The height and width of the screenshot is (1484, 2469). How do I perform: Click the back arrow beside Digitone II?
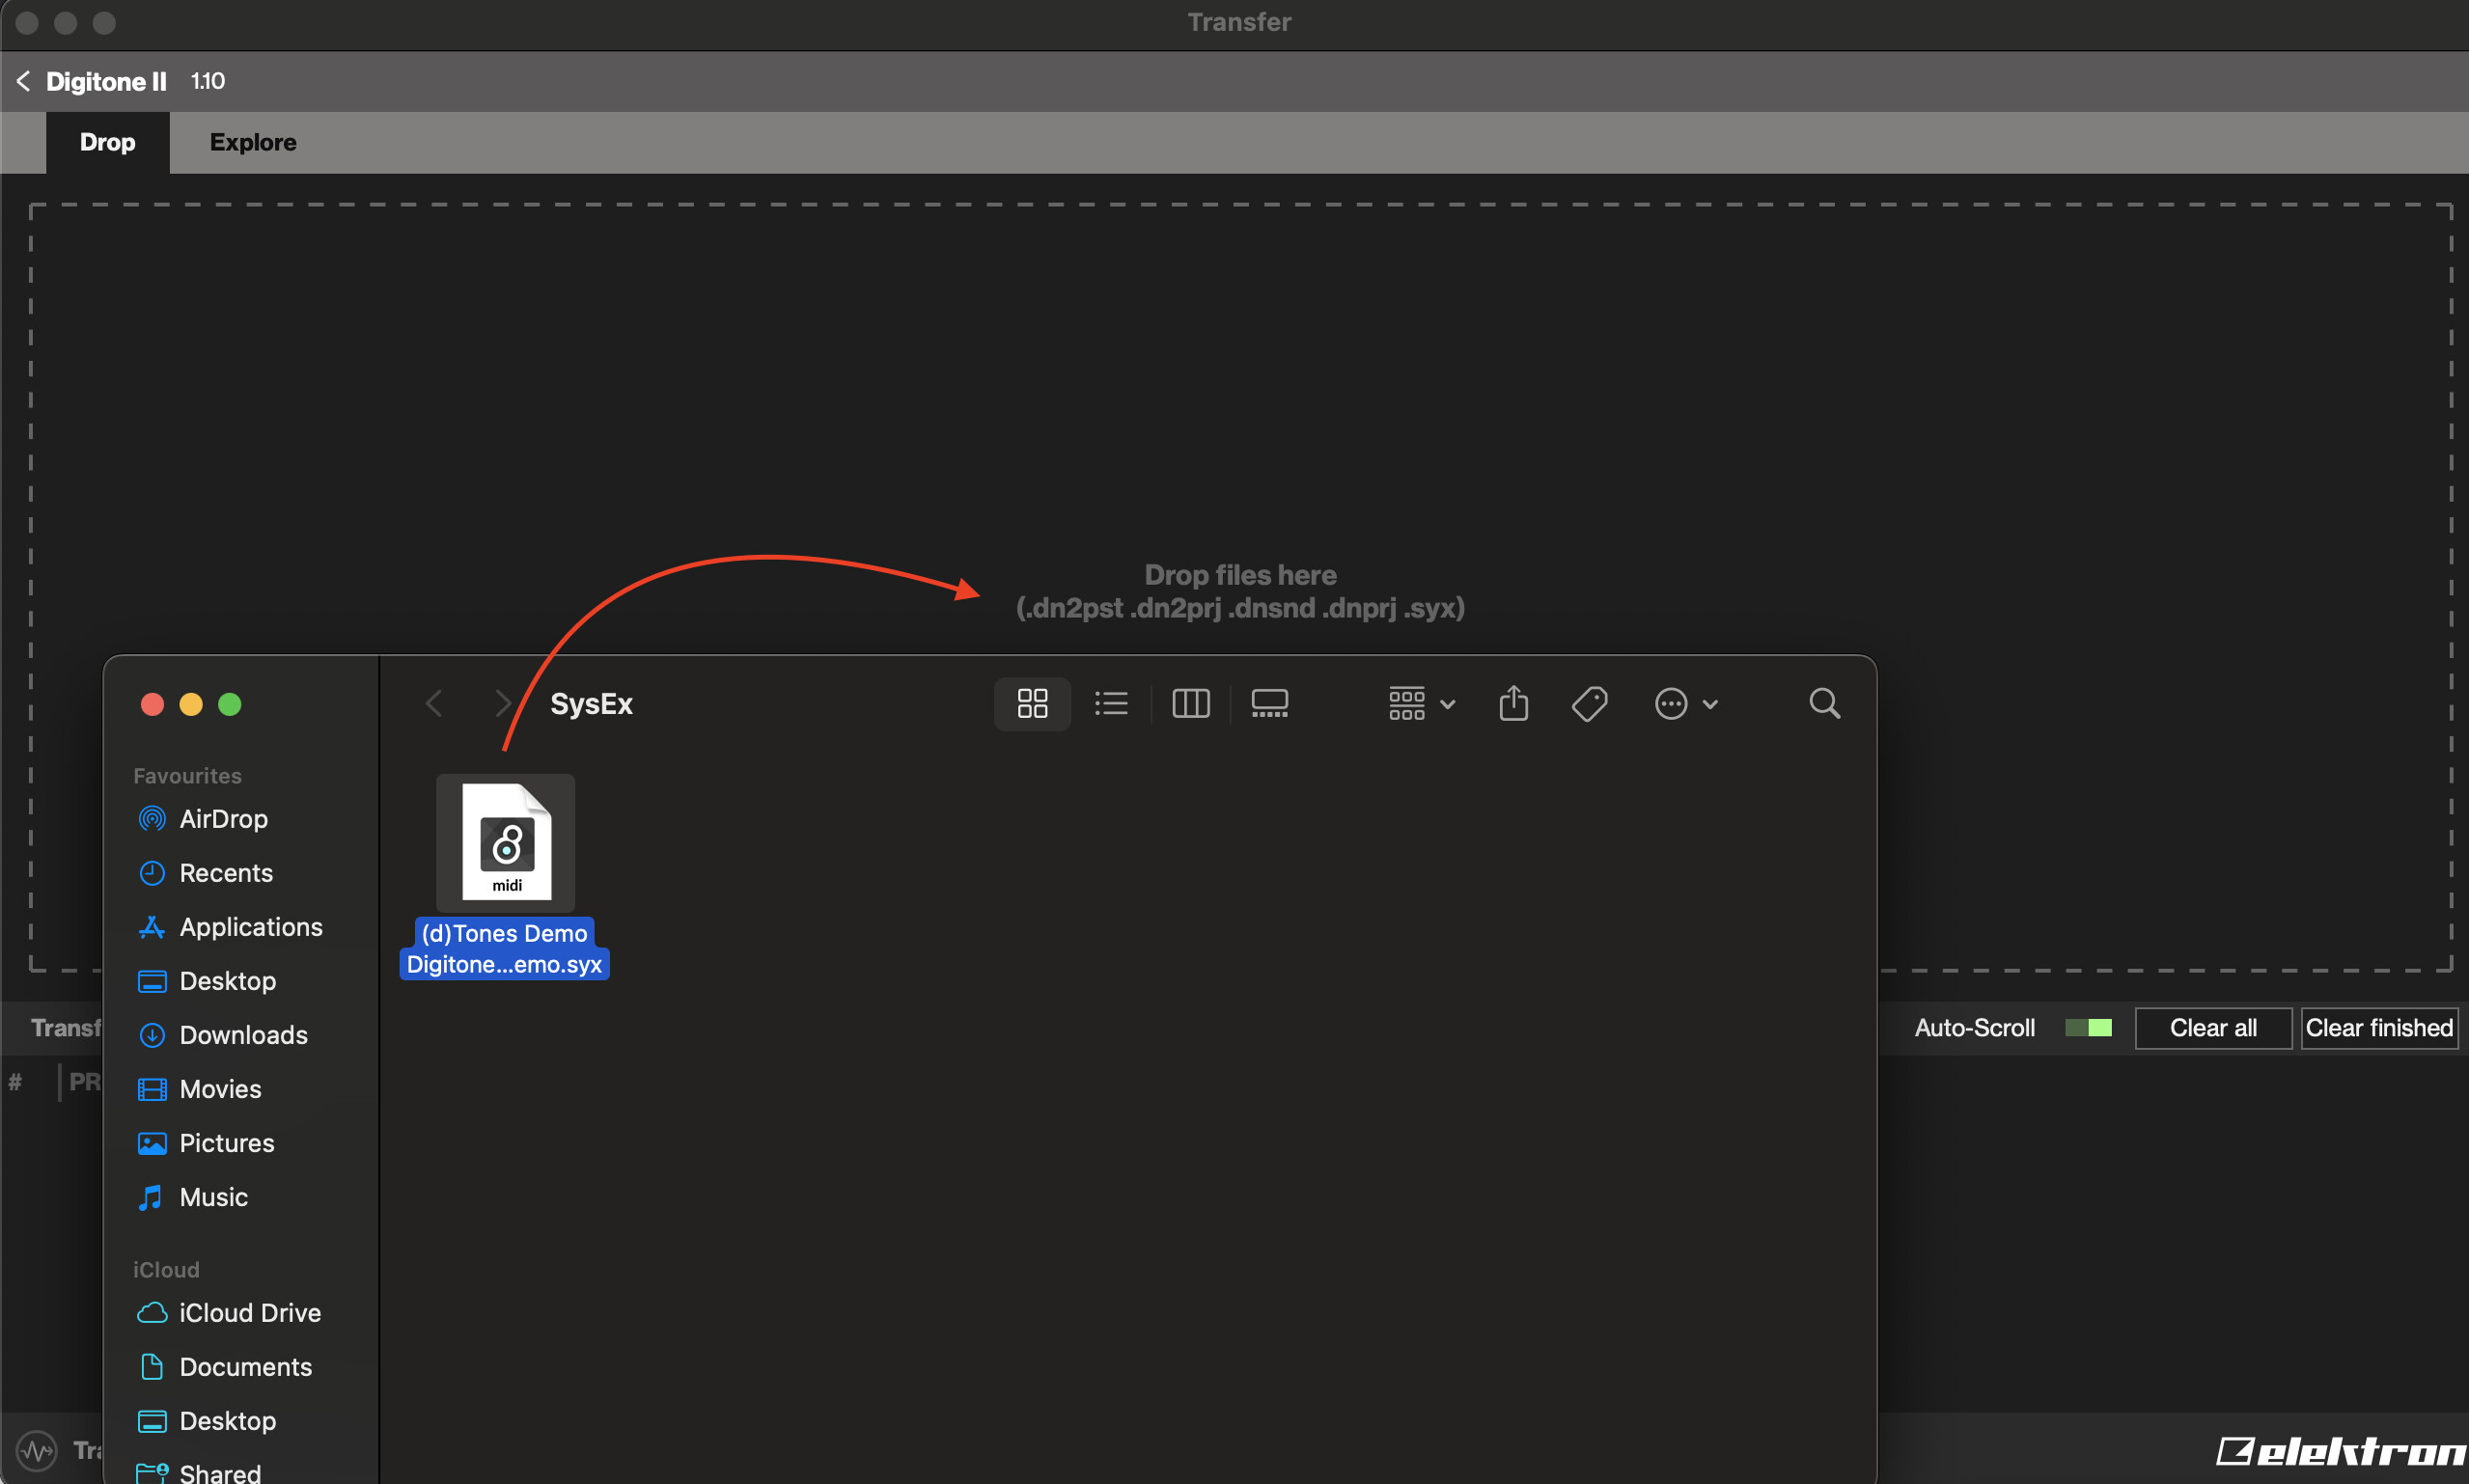click(x=24, y=81)
